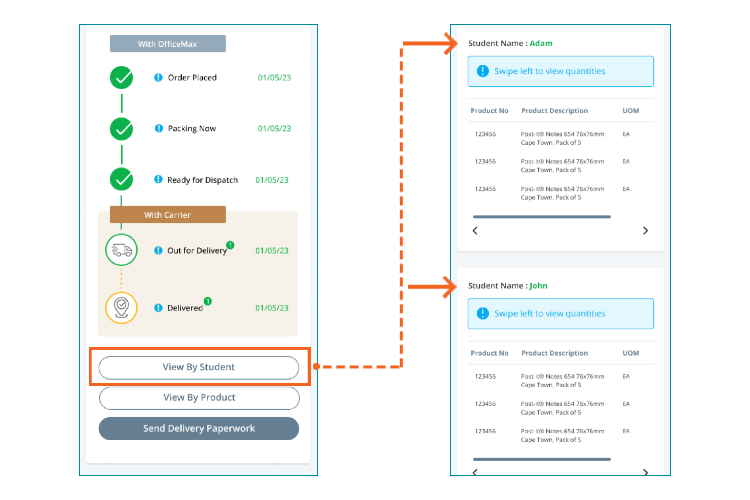750x500 pixels.
Task: Open info icon beside Out for Delivery
Action: click(x=158, y=250)
